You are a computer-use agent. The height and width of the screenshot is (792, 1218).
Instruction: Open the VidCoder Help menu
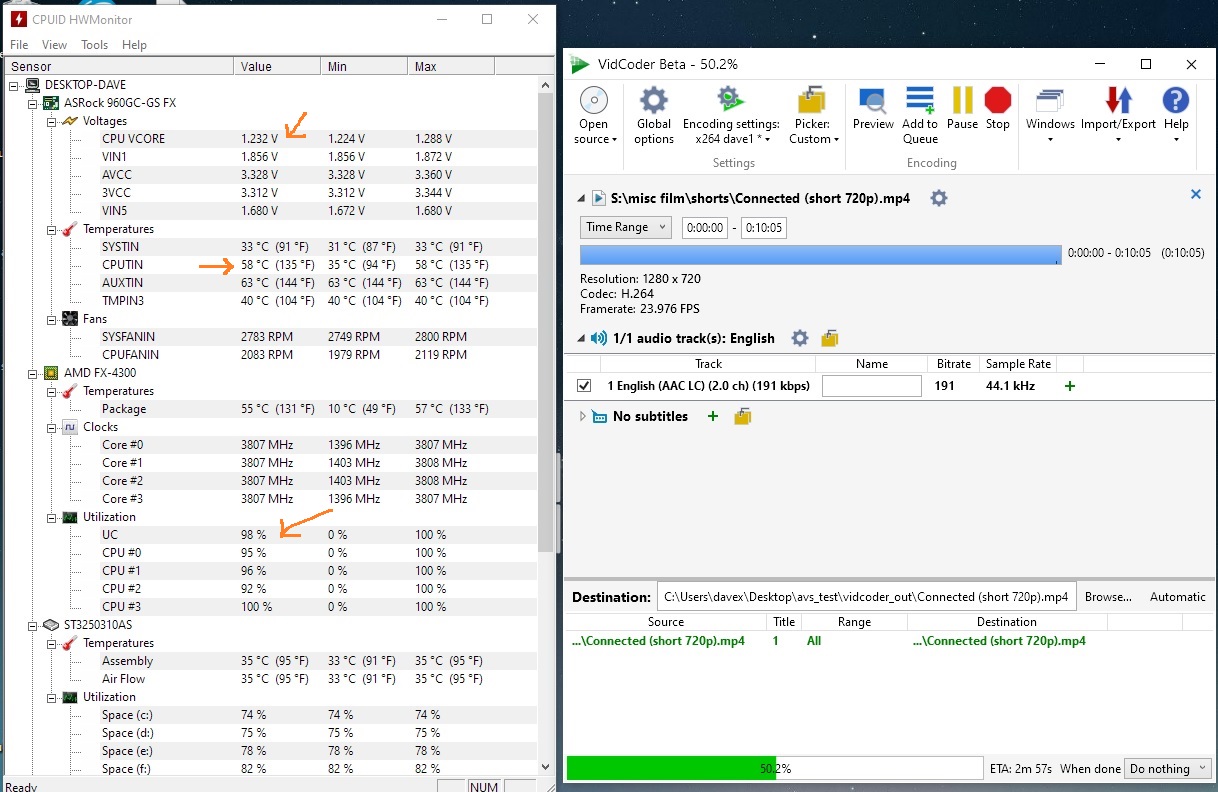pyautogui.click(x=1176, y=115)
